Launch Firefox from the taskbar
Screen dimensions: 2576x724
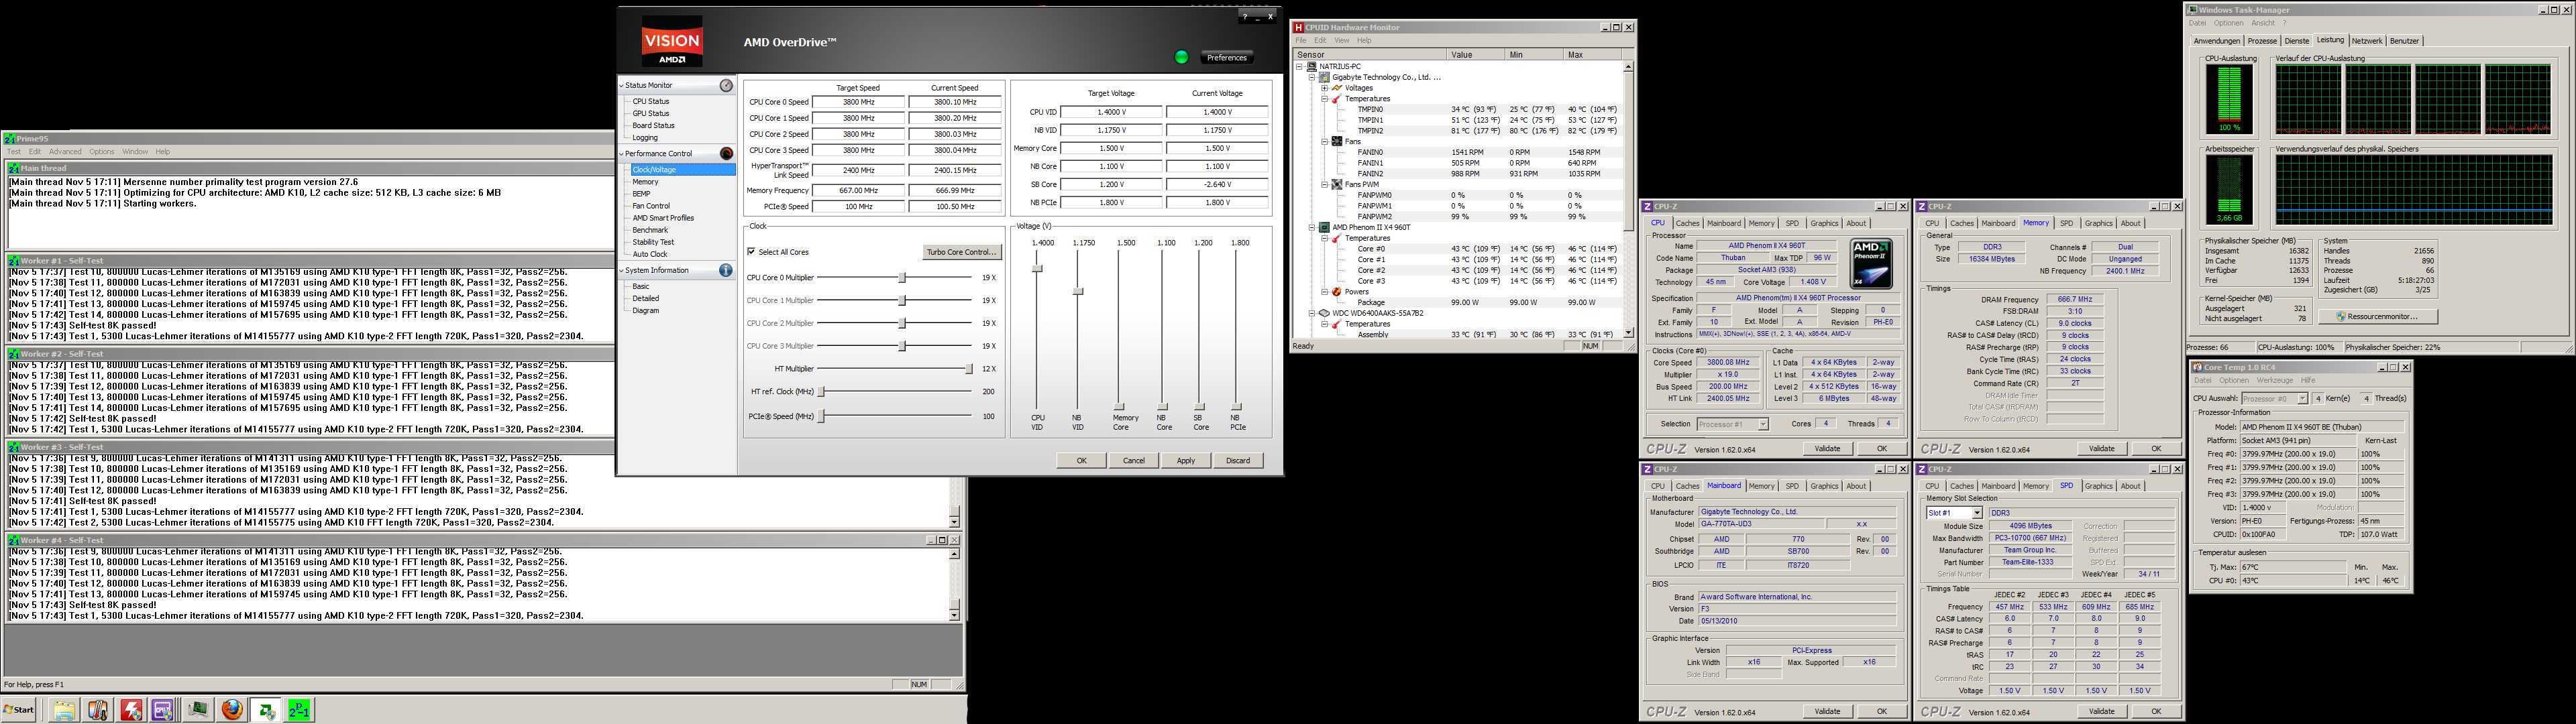[x=232, y=710]
